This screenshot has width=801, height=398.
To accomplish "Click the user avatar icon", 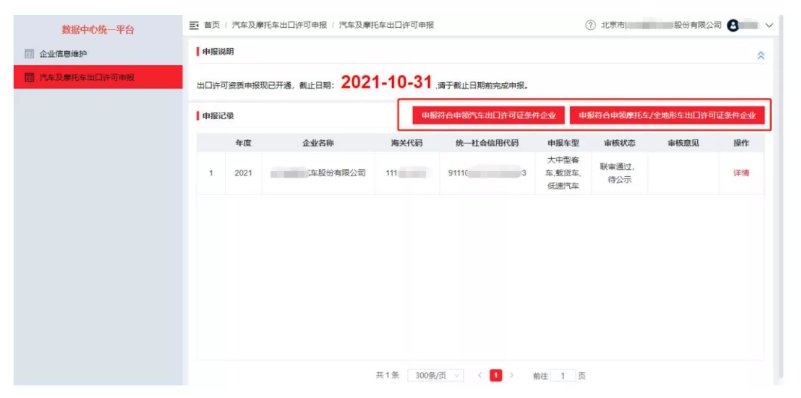I will click(x=733, y=25).
